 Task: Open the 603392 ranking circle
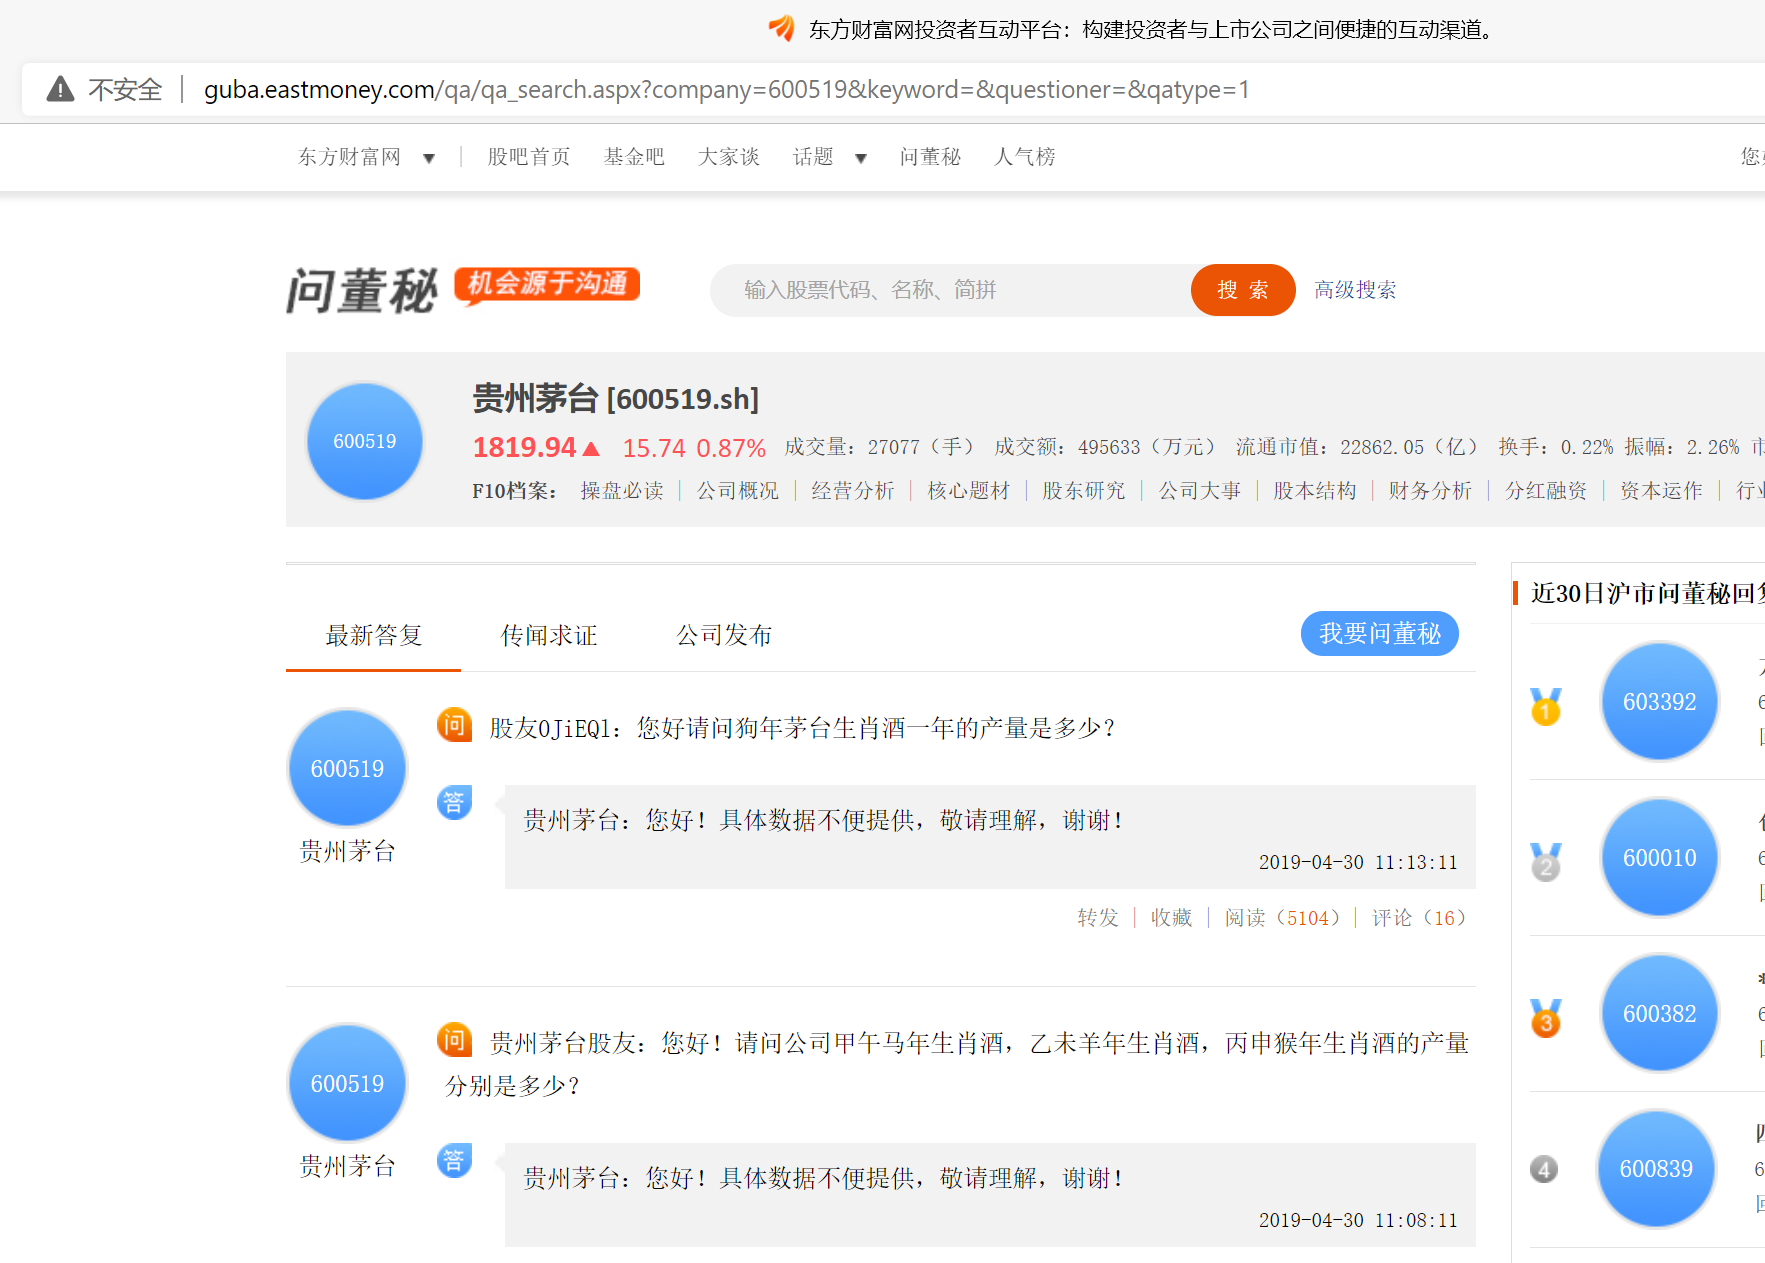[1660, 701]
